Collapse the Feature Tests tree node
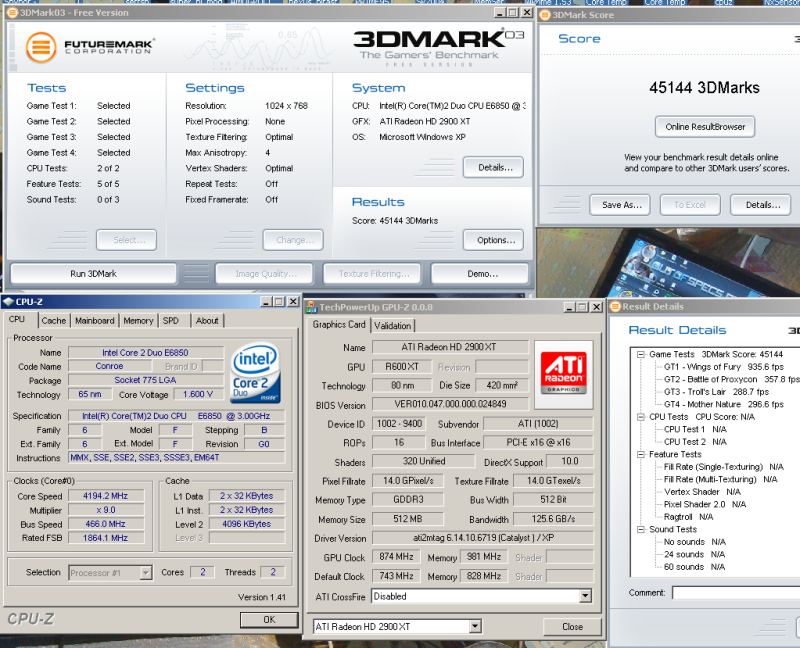 tap(640, 454)
